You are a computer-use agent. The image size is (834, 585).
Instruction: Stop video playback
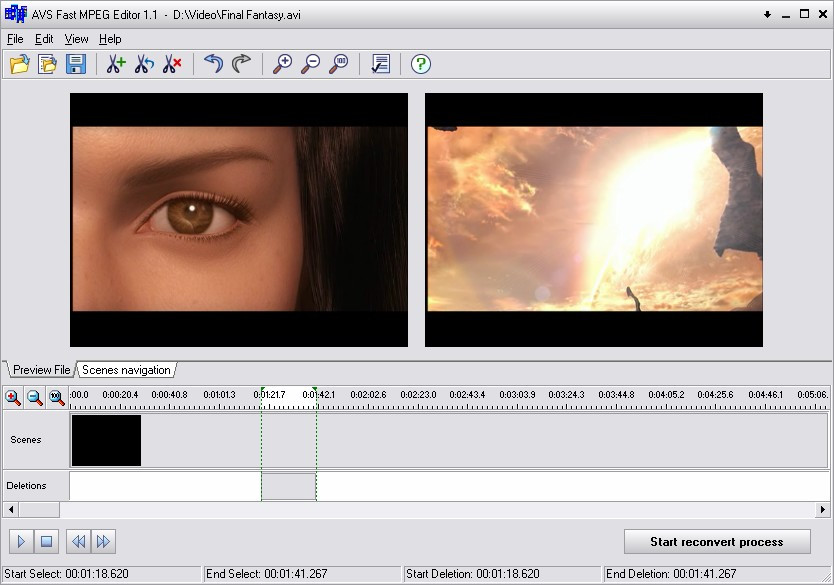(46, 542)
